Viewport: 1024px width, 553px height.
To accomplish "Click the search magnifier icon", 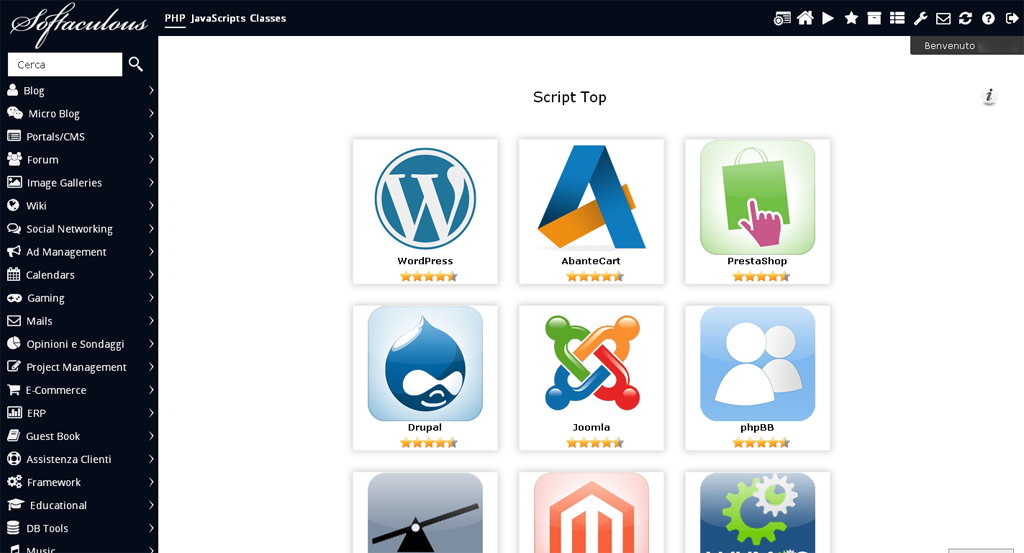I will tap(136, 64).
